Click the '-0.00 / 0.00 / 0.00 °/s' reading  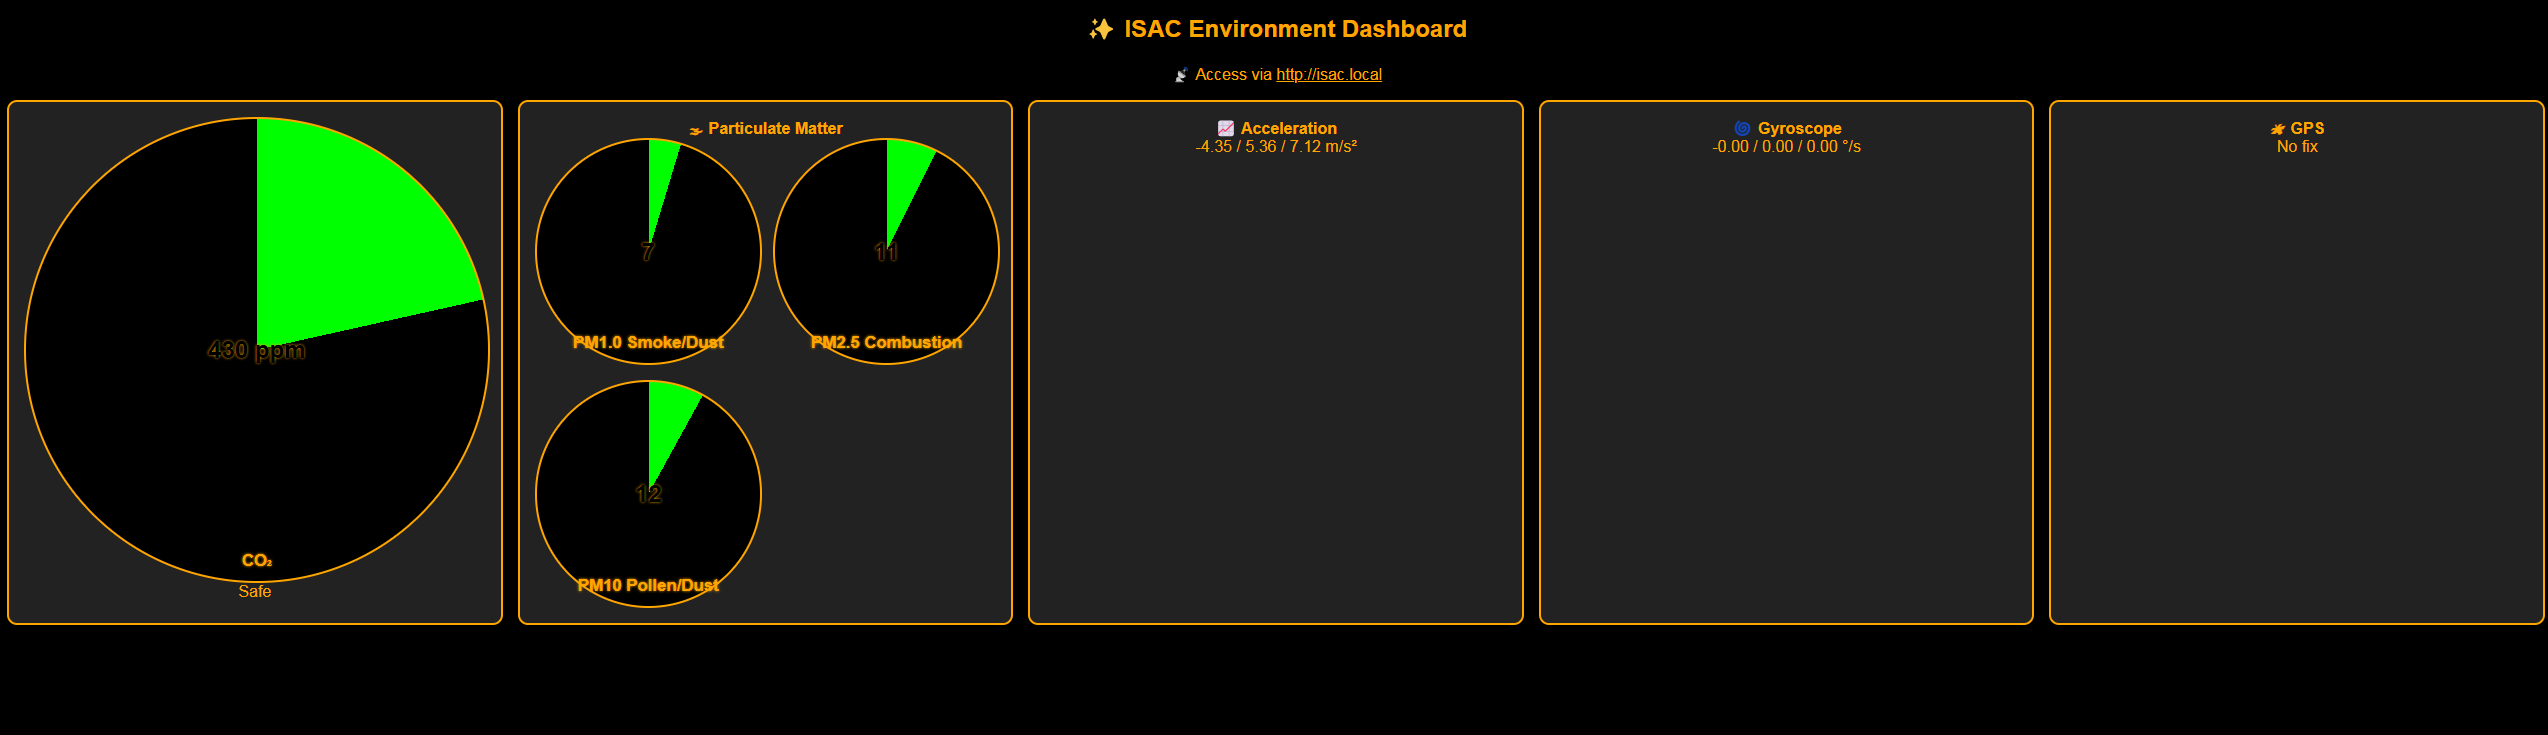click(1786, 147)
